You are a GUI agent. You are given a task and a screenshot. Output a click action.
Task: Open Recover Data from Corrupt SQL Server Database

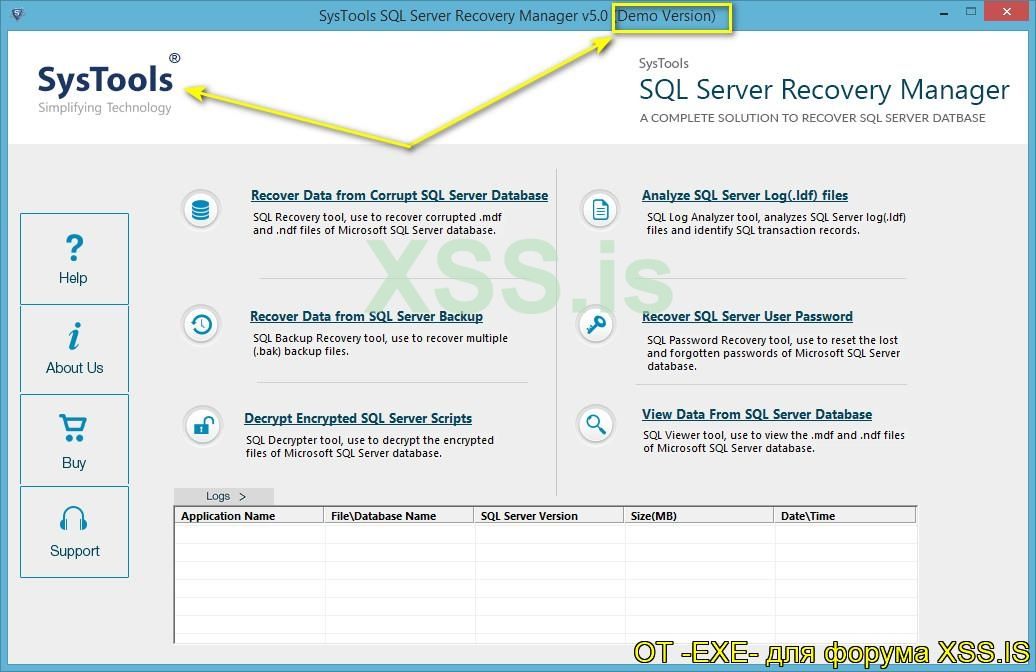tap(399, 196)
